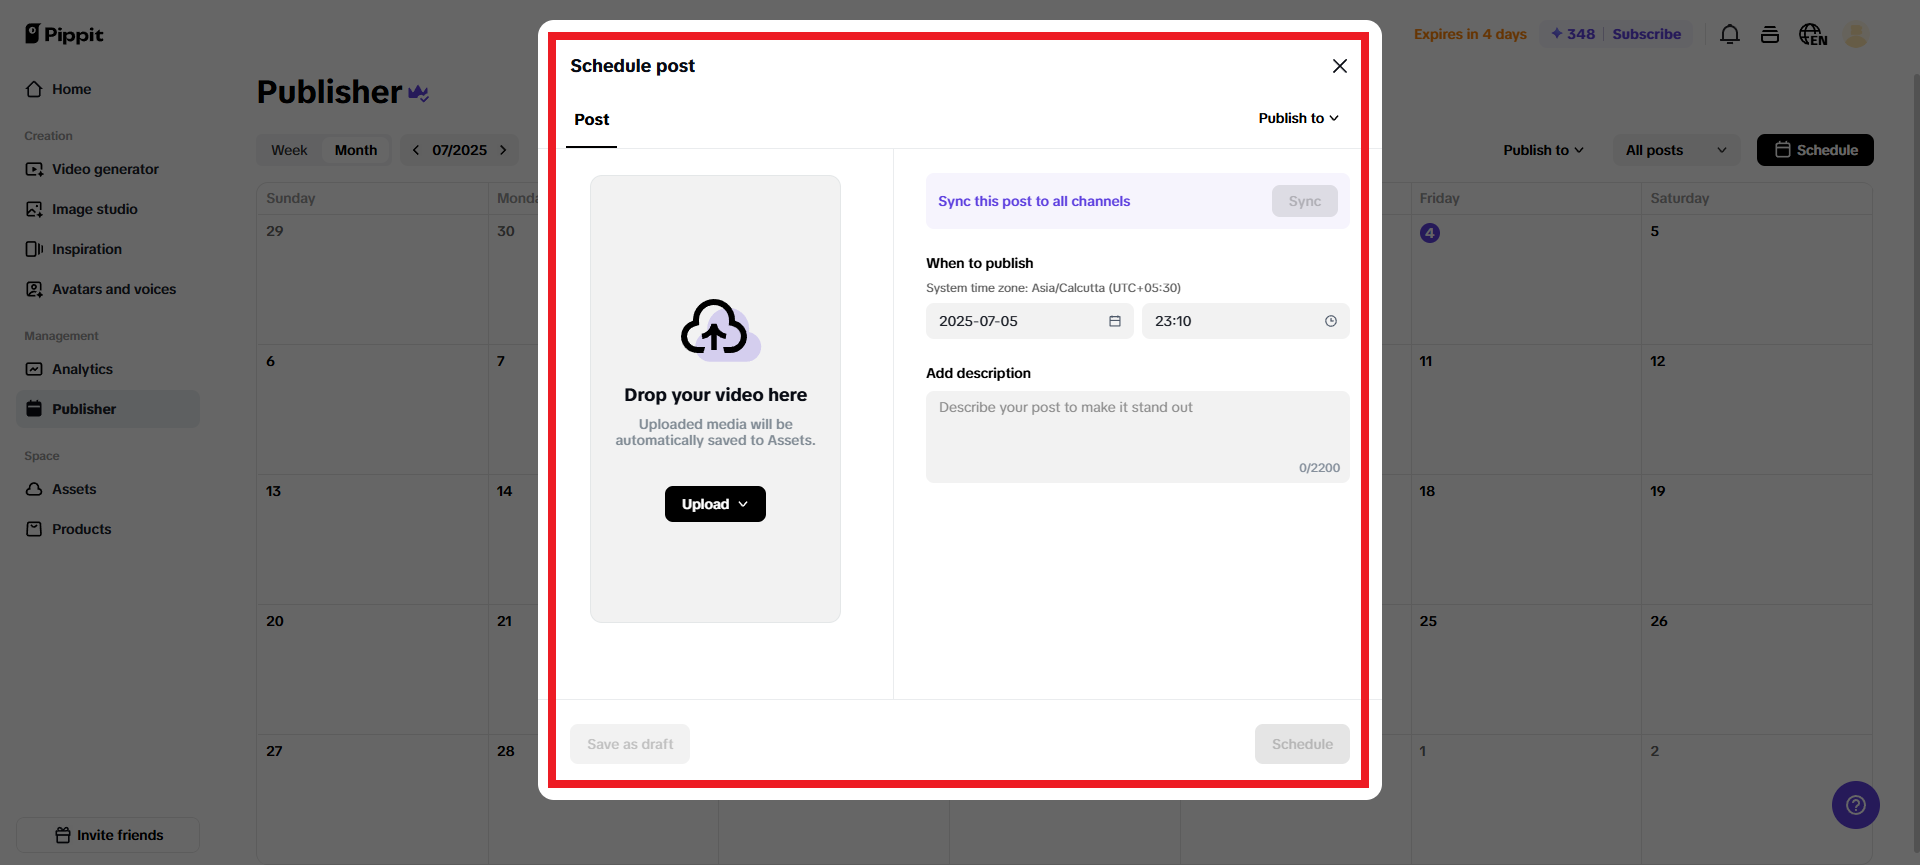The image size is (1920, 865).
Task: Select the Post tab
Action: [x=591, y=119]
